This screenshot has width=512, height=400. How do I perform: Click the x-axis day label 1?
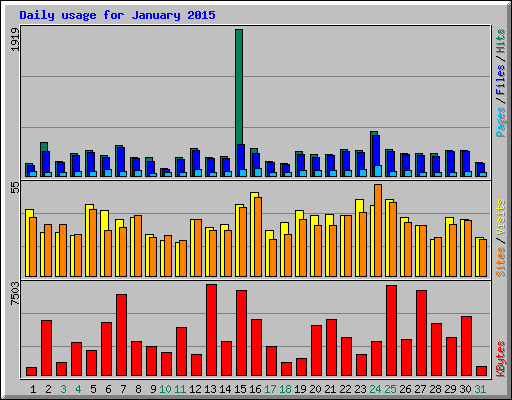click(33, 389)
